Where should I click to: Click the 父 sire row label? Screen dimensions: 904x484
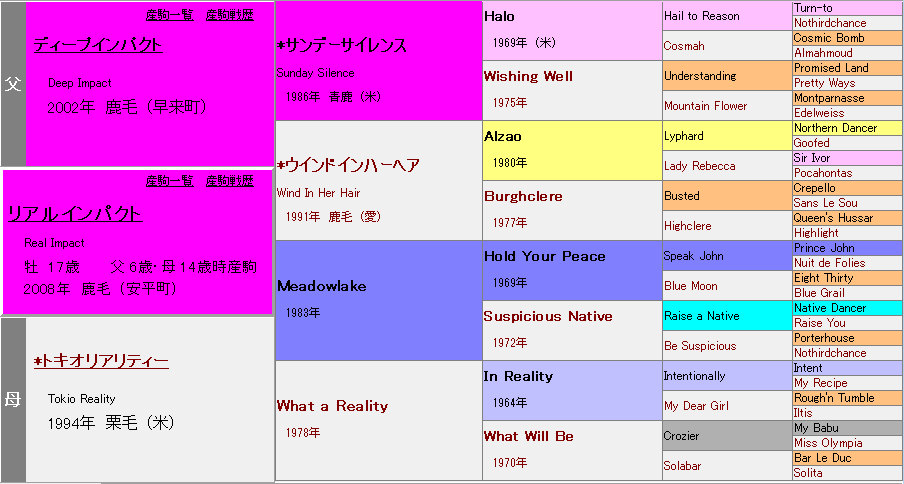(13, 84)
